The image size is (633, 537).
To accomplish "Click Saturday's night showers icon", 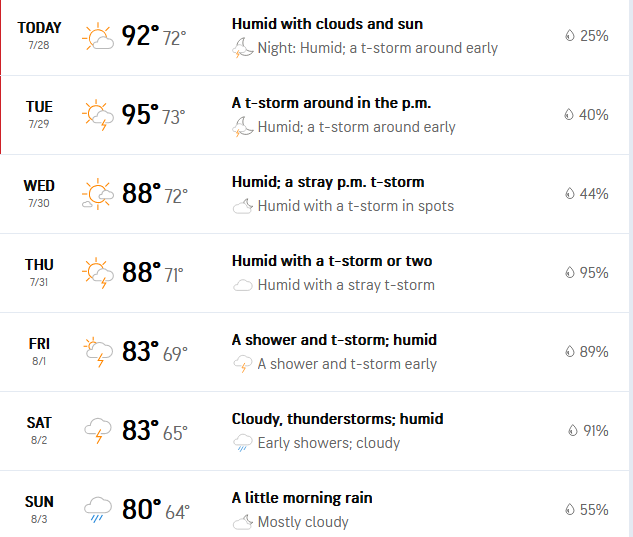I will 242,443.
